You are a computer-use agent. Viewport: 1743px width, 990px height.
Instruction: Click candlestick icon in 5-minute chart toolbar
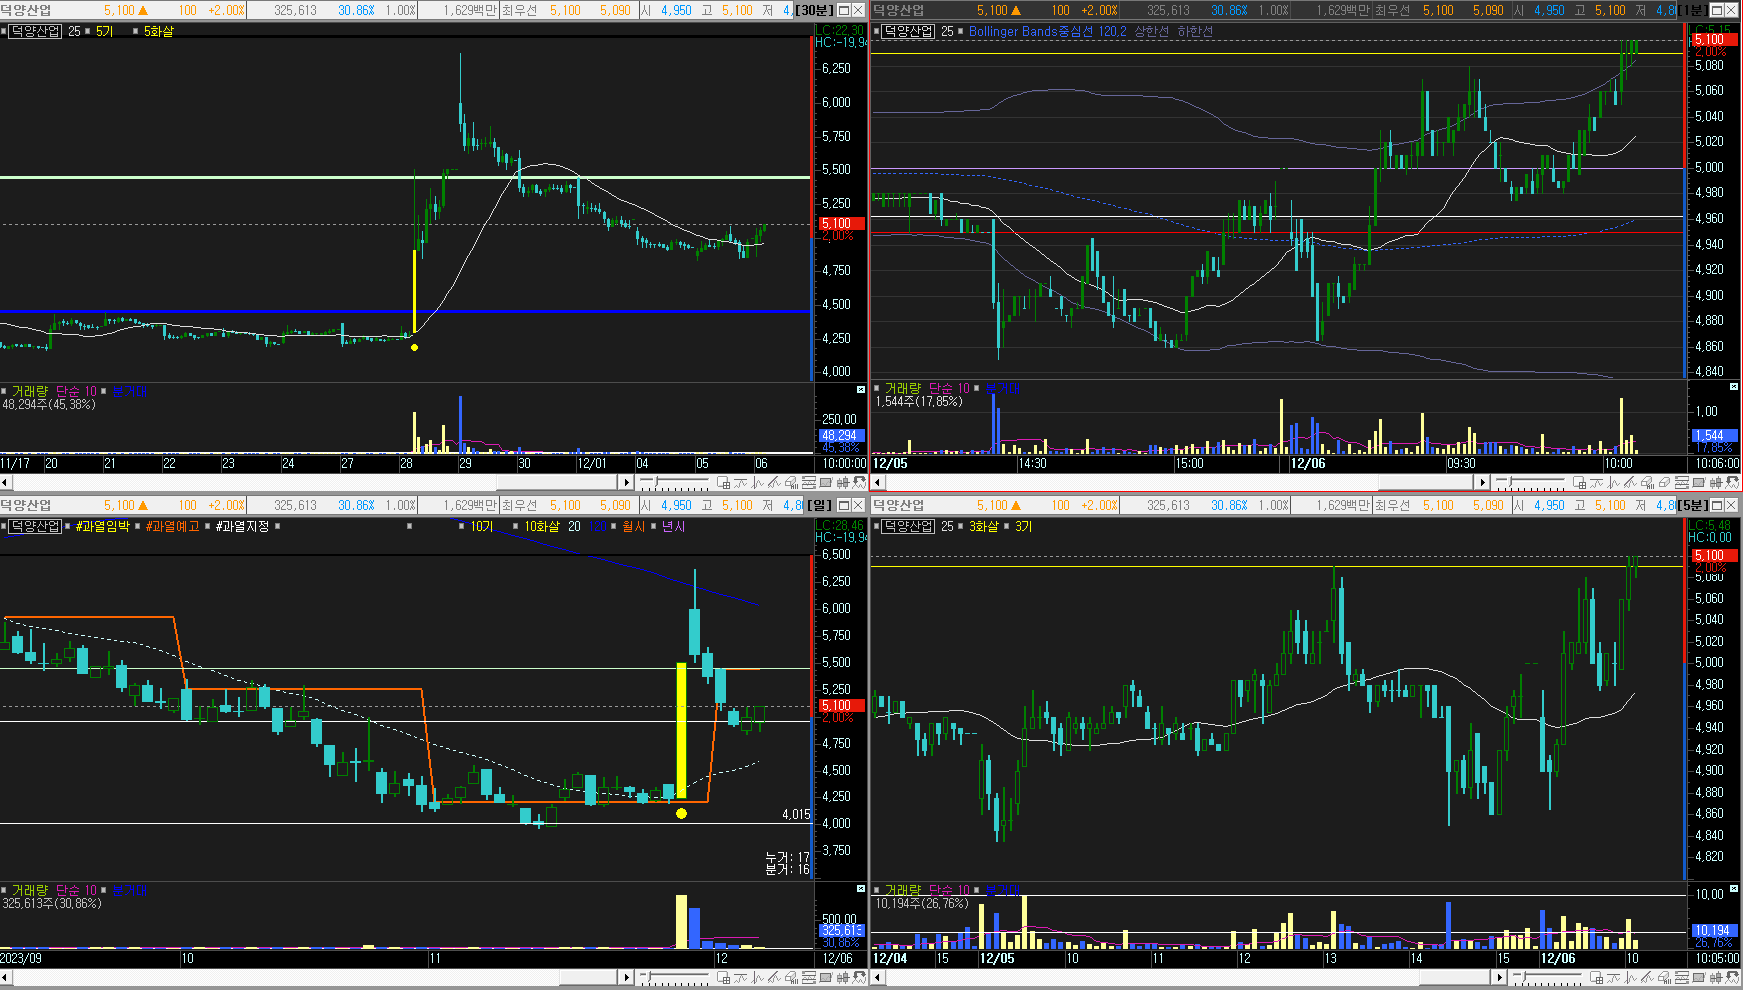click(x=1715, y=977)
